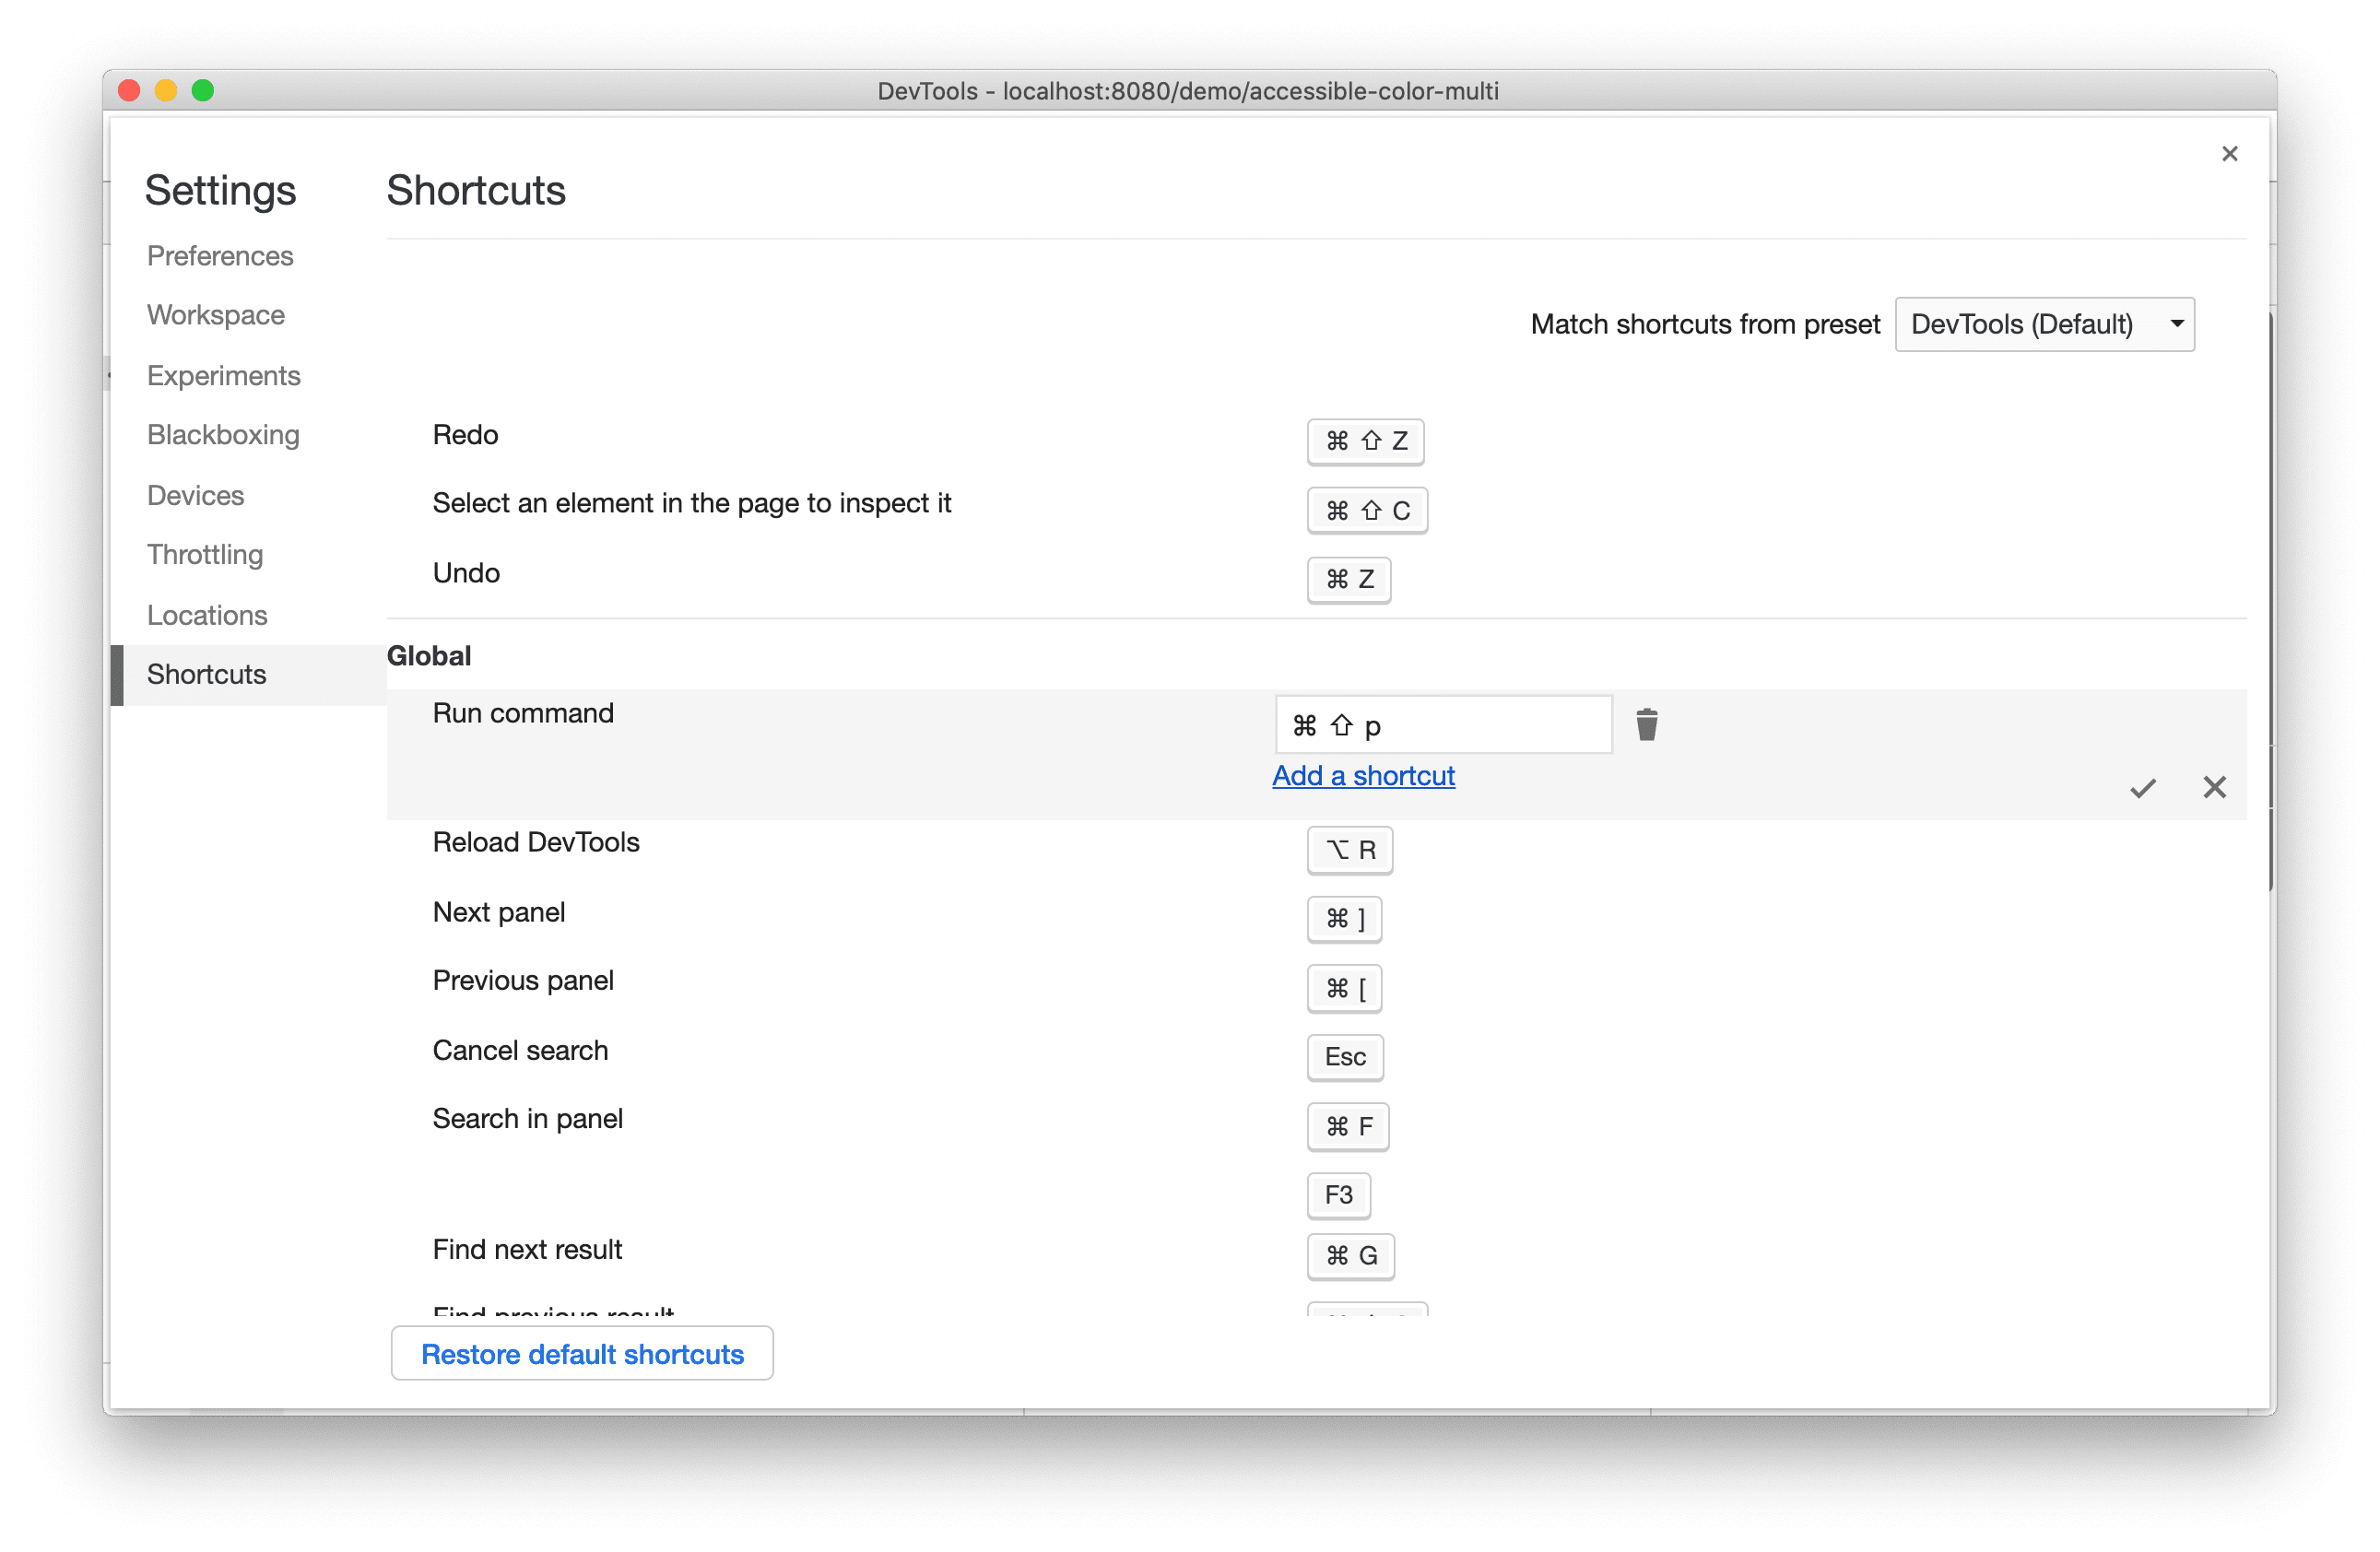Click Add a shortcut link
The height and width of the screenshot is (1552, 2380).
point(1363,775)
